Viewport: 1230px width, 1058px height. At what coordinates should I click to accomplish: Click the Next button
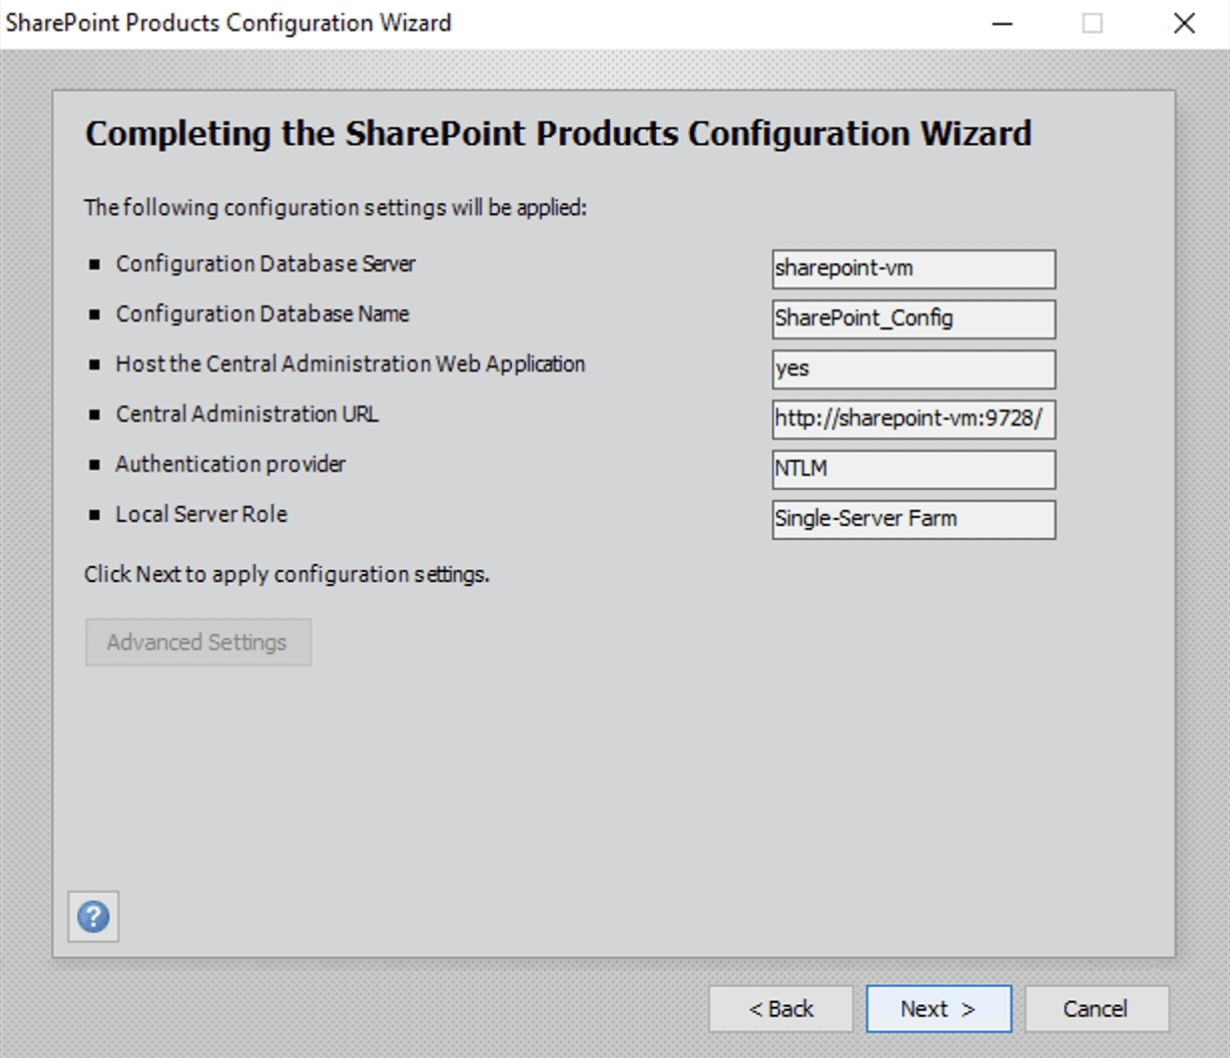tap(938, 1009)
